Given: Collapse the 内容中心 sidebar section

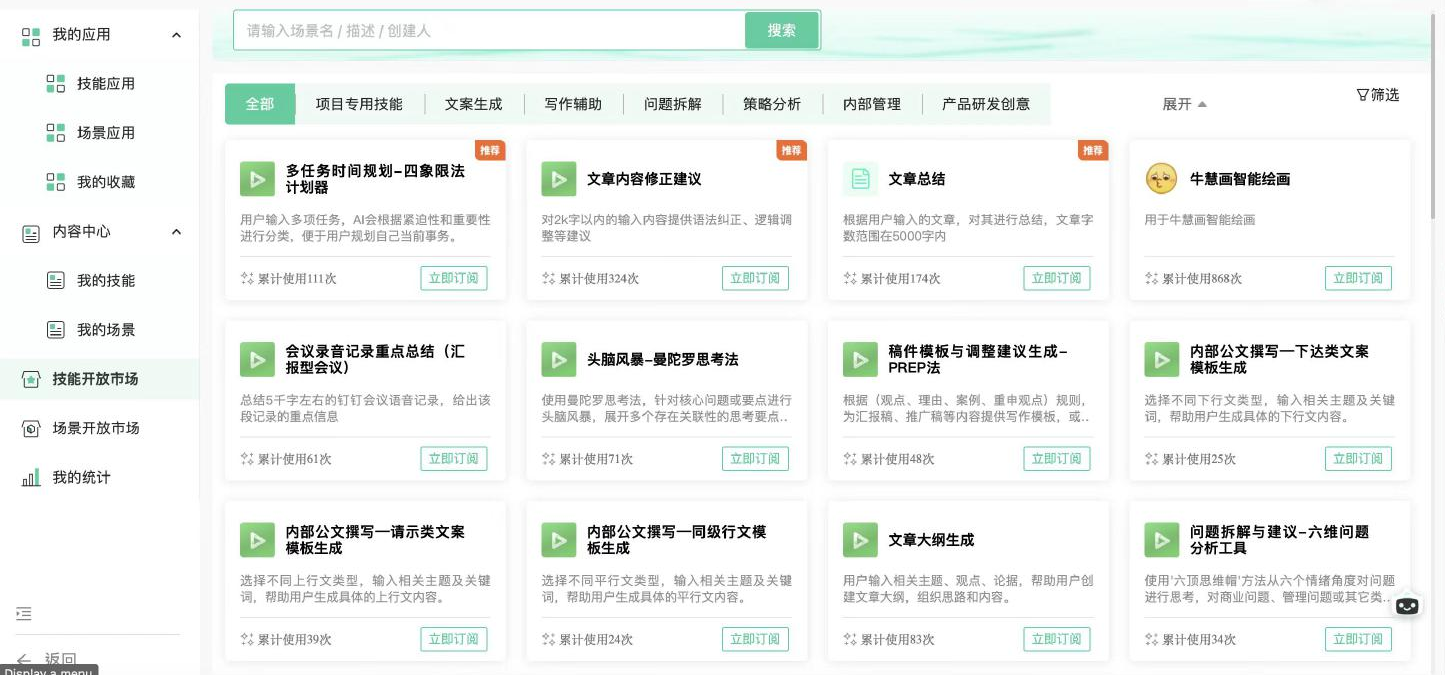Looking at the screenshot, I should pos(176,232).
